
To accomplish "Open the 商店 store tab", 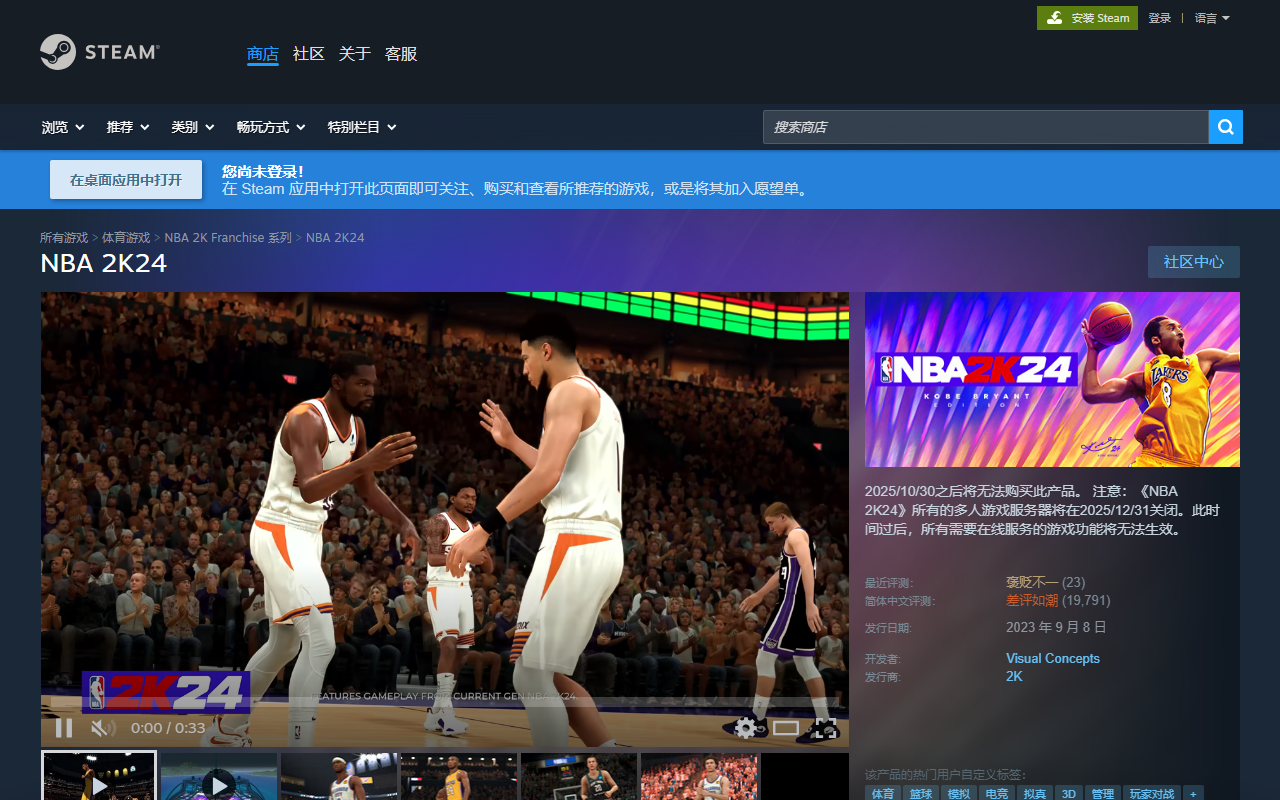I will pyautogui.click(x=263, y=54).
